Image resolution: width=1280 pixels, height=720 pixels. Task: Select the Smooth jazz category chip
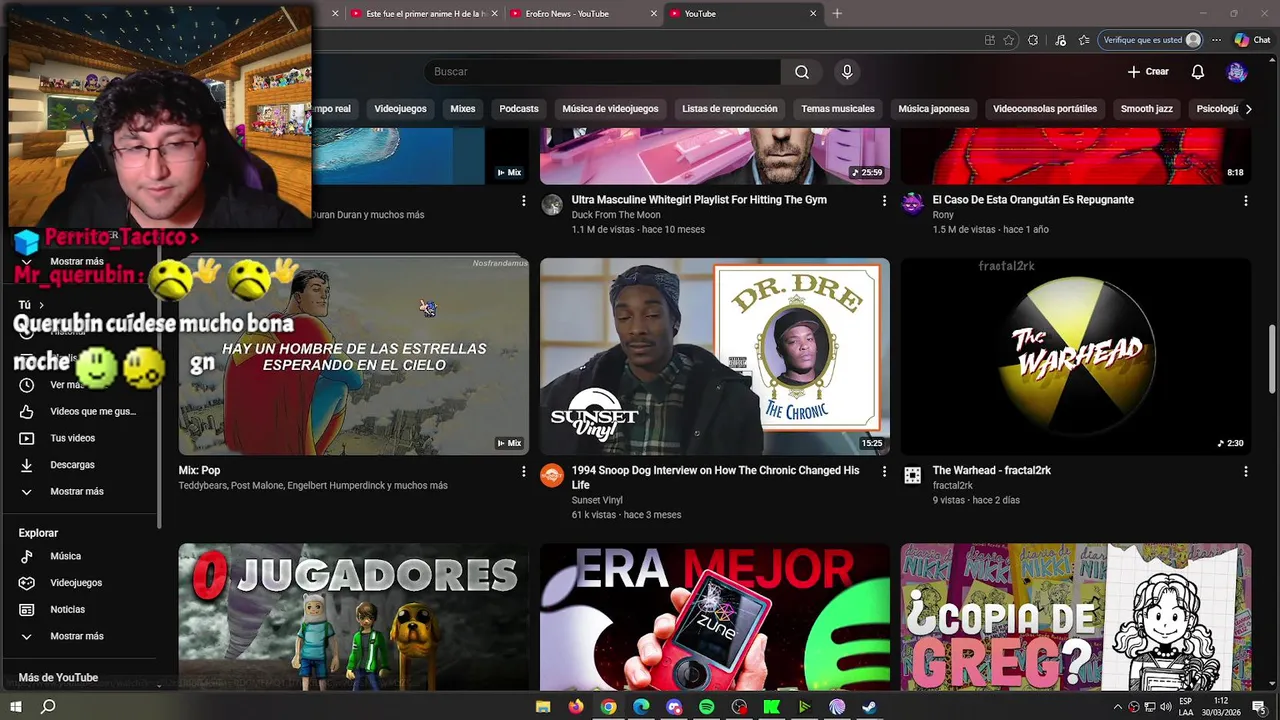1147,109
